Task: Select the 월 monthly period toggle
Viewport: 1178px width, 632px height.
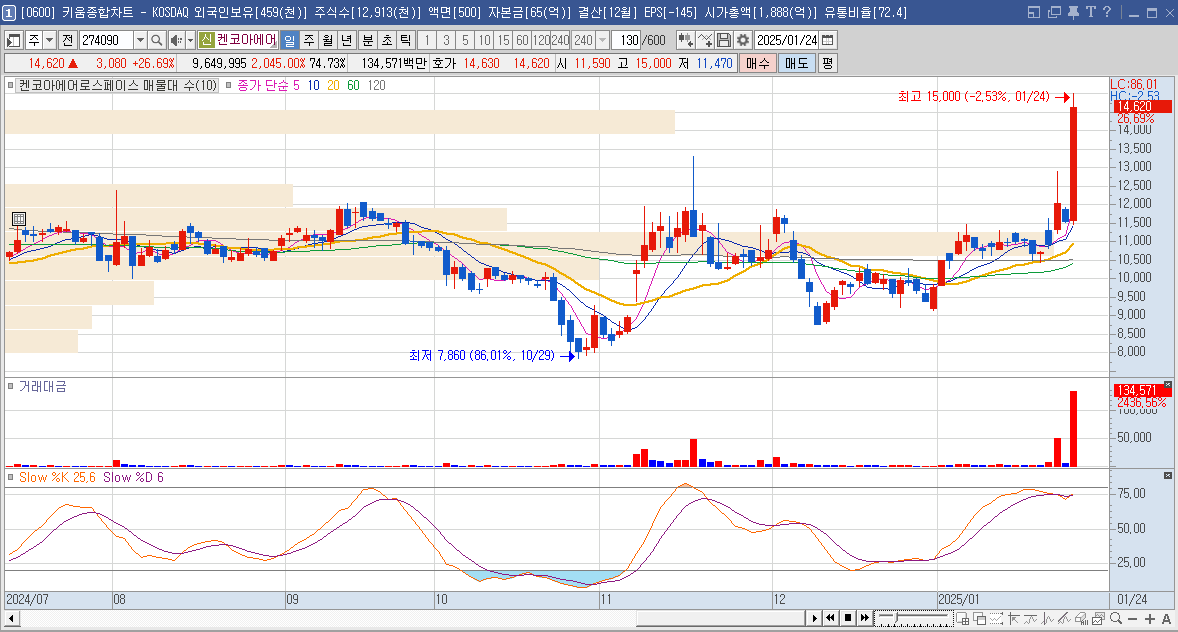Action: [328, 40]
